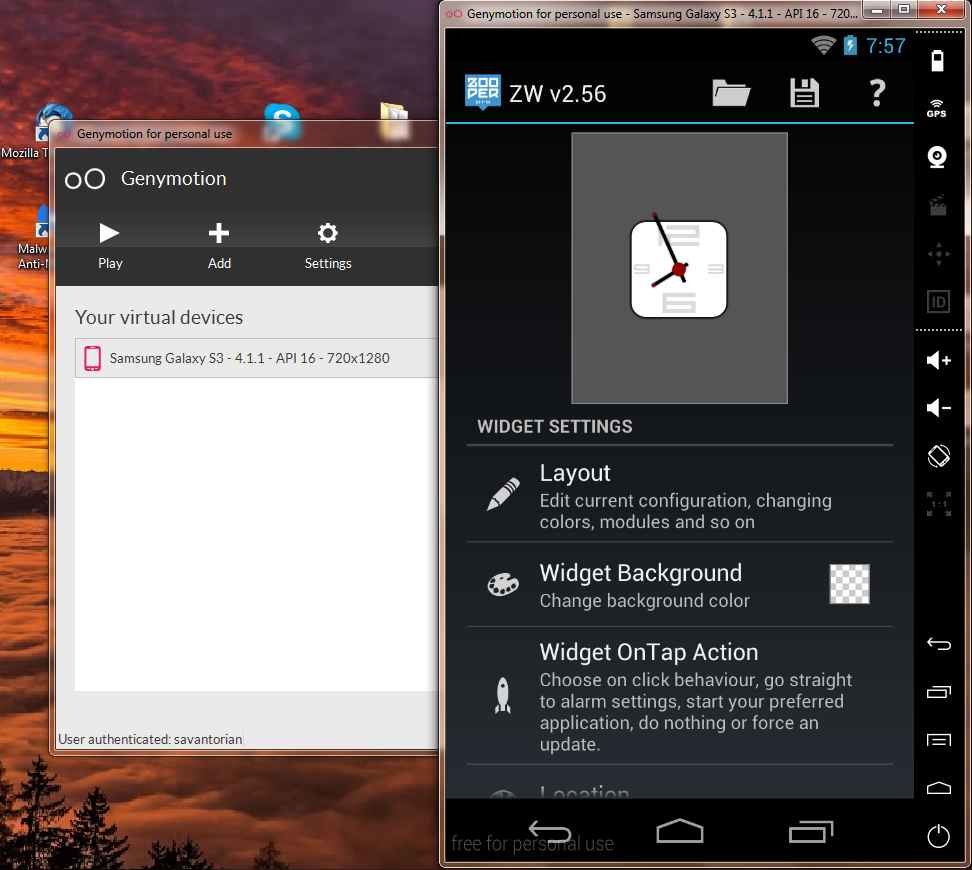Screen dimensions: 972x870
Task: Open the Genymotion GPS widget
Action: [x=937, y=109]
